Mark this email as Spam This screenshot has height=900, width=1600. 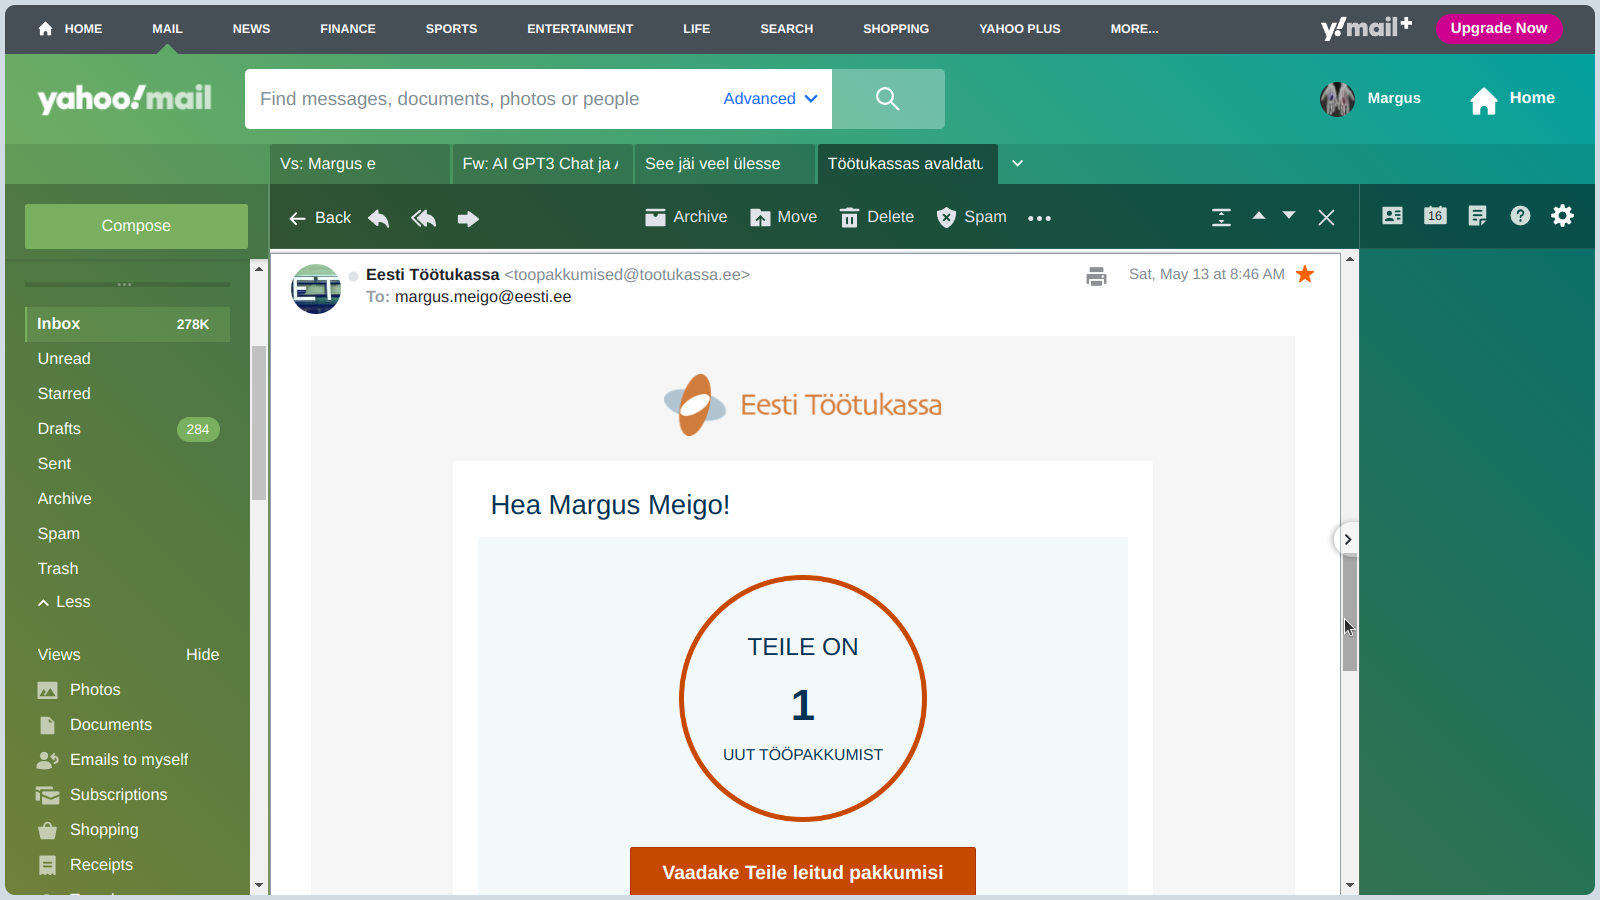click(971, 217)
